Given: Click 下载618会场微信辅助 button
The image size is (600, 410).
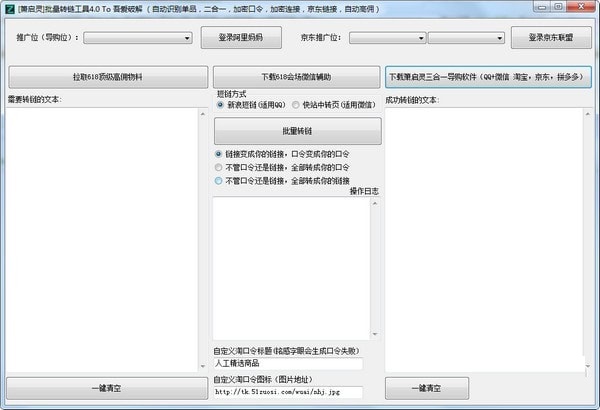Looking at the screenshot, I should pyautogui.click(x=297, y=77).
